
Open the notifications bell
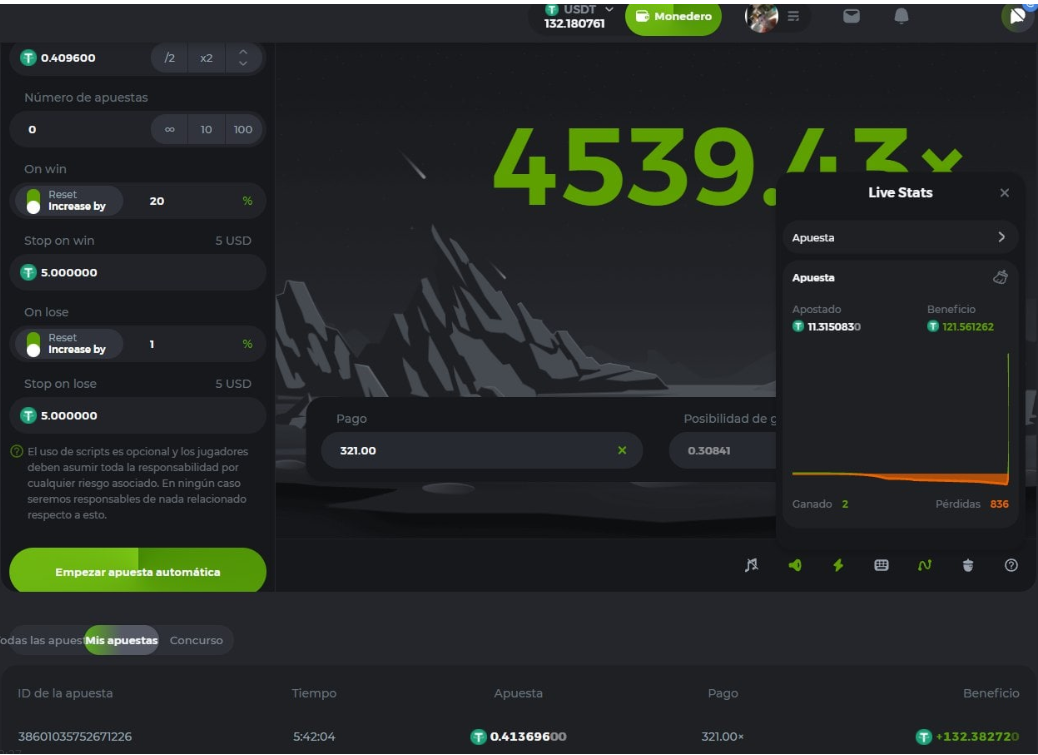(901, 16)
